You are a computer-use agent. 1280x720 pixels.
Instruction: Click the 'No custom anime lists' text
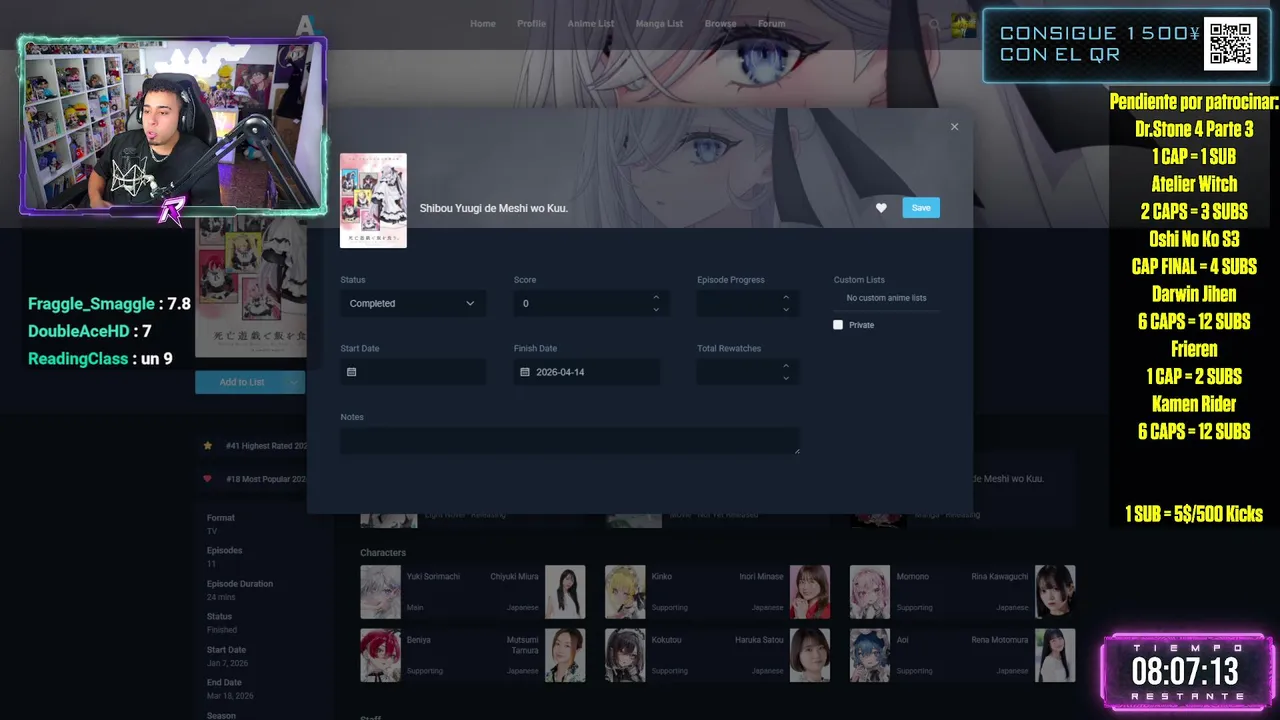coord(886,298)
